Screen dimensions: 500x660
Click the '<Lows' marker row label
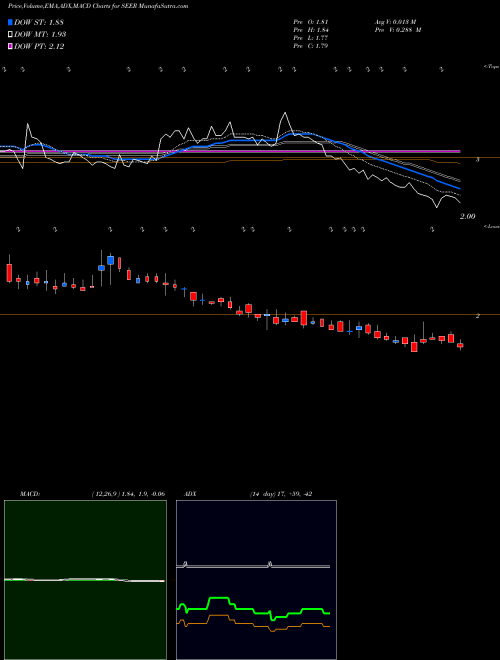[x=491, y=226]
